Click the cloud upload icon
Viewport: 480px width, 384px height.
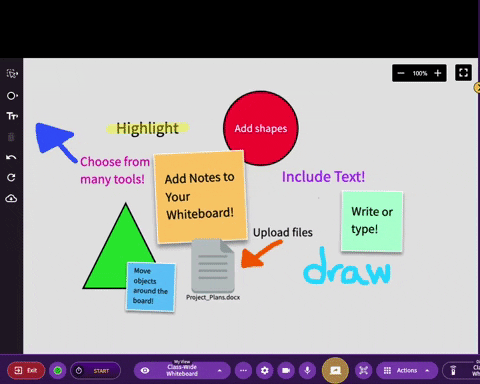pos(11,199)
